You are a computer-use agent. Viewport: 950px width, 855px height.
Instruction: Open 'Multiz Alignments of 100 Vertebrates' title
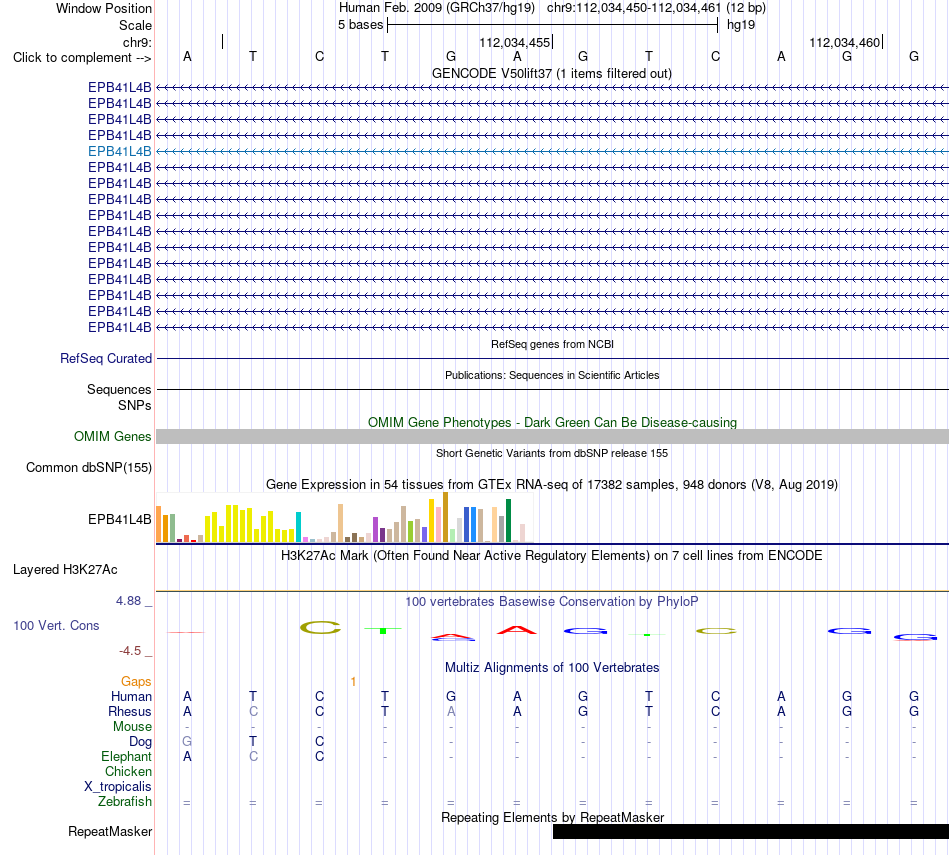(552, 668)
